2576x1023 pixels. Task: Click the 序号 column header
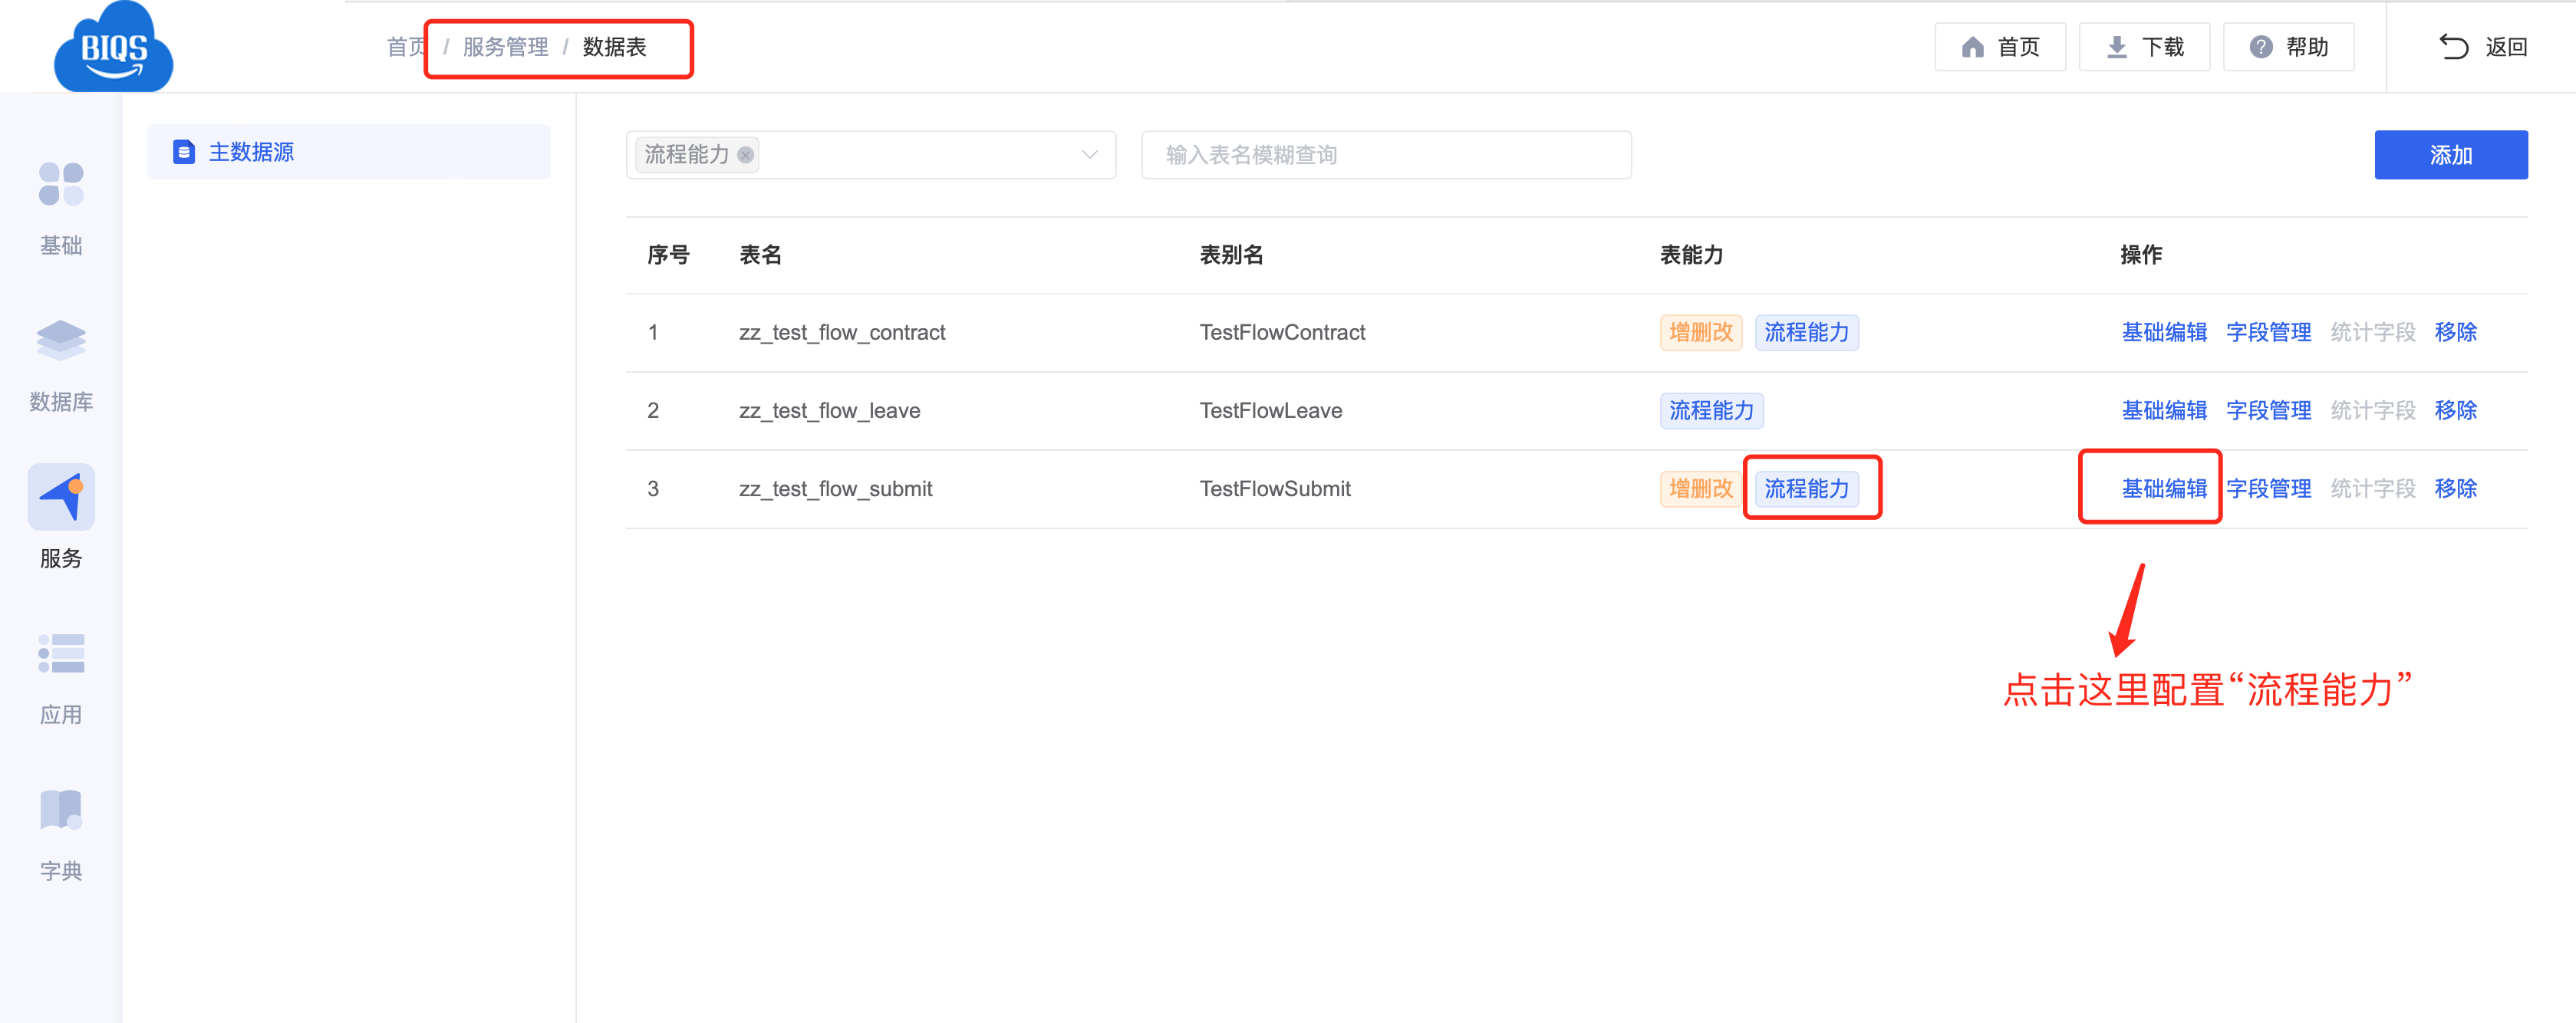pyautogui.click(x=668, y=255)
